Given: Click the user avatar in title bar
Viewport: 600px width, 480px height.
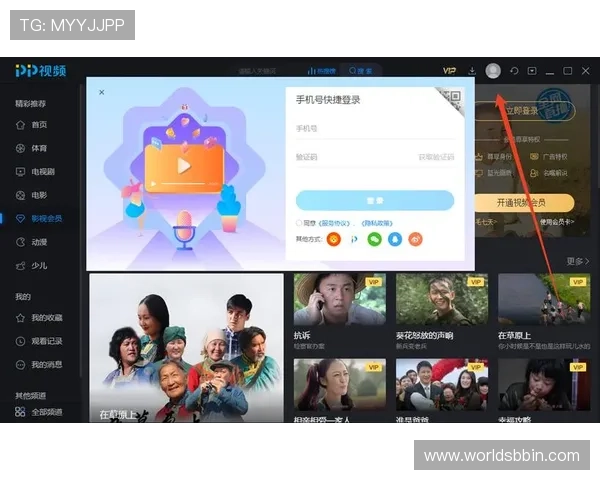Looking at the screenshot, I should coord(493,71).
